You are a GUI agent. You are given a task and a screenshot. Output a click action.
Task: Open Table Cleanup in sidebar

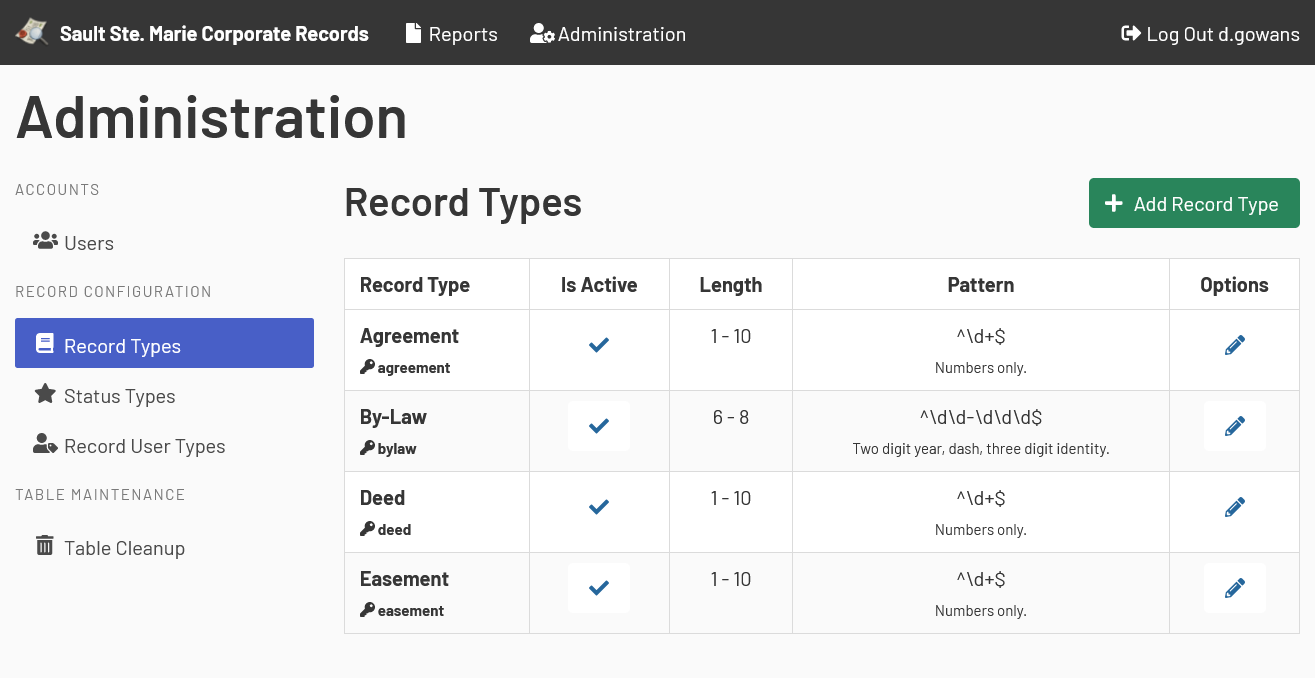164,548
